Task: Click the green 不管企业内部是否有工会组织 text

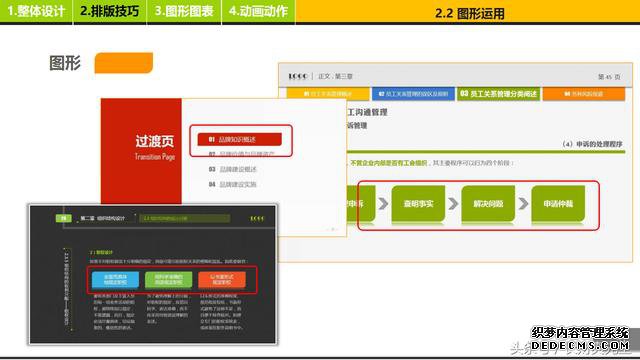Action: tap(389, 163)
